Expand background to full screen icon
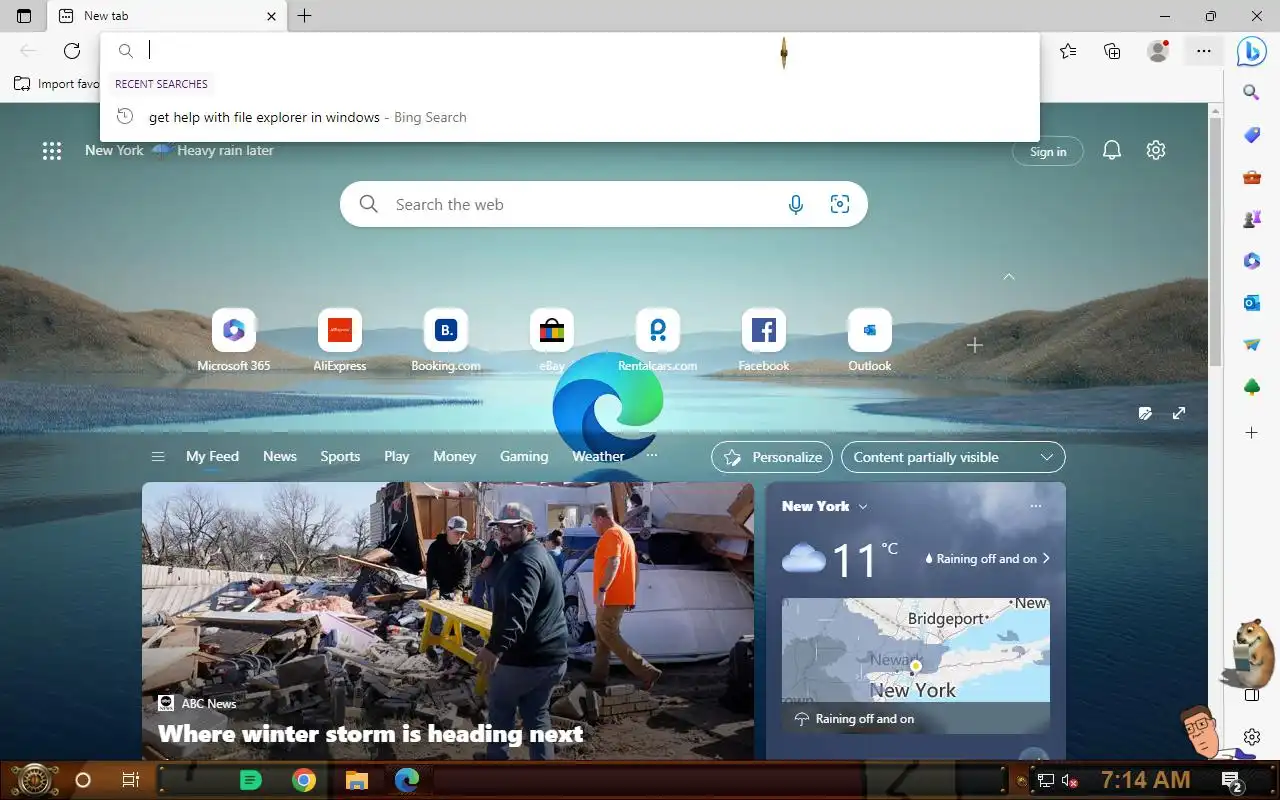Screen dimensions: 1280x800 point(1179,413)
